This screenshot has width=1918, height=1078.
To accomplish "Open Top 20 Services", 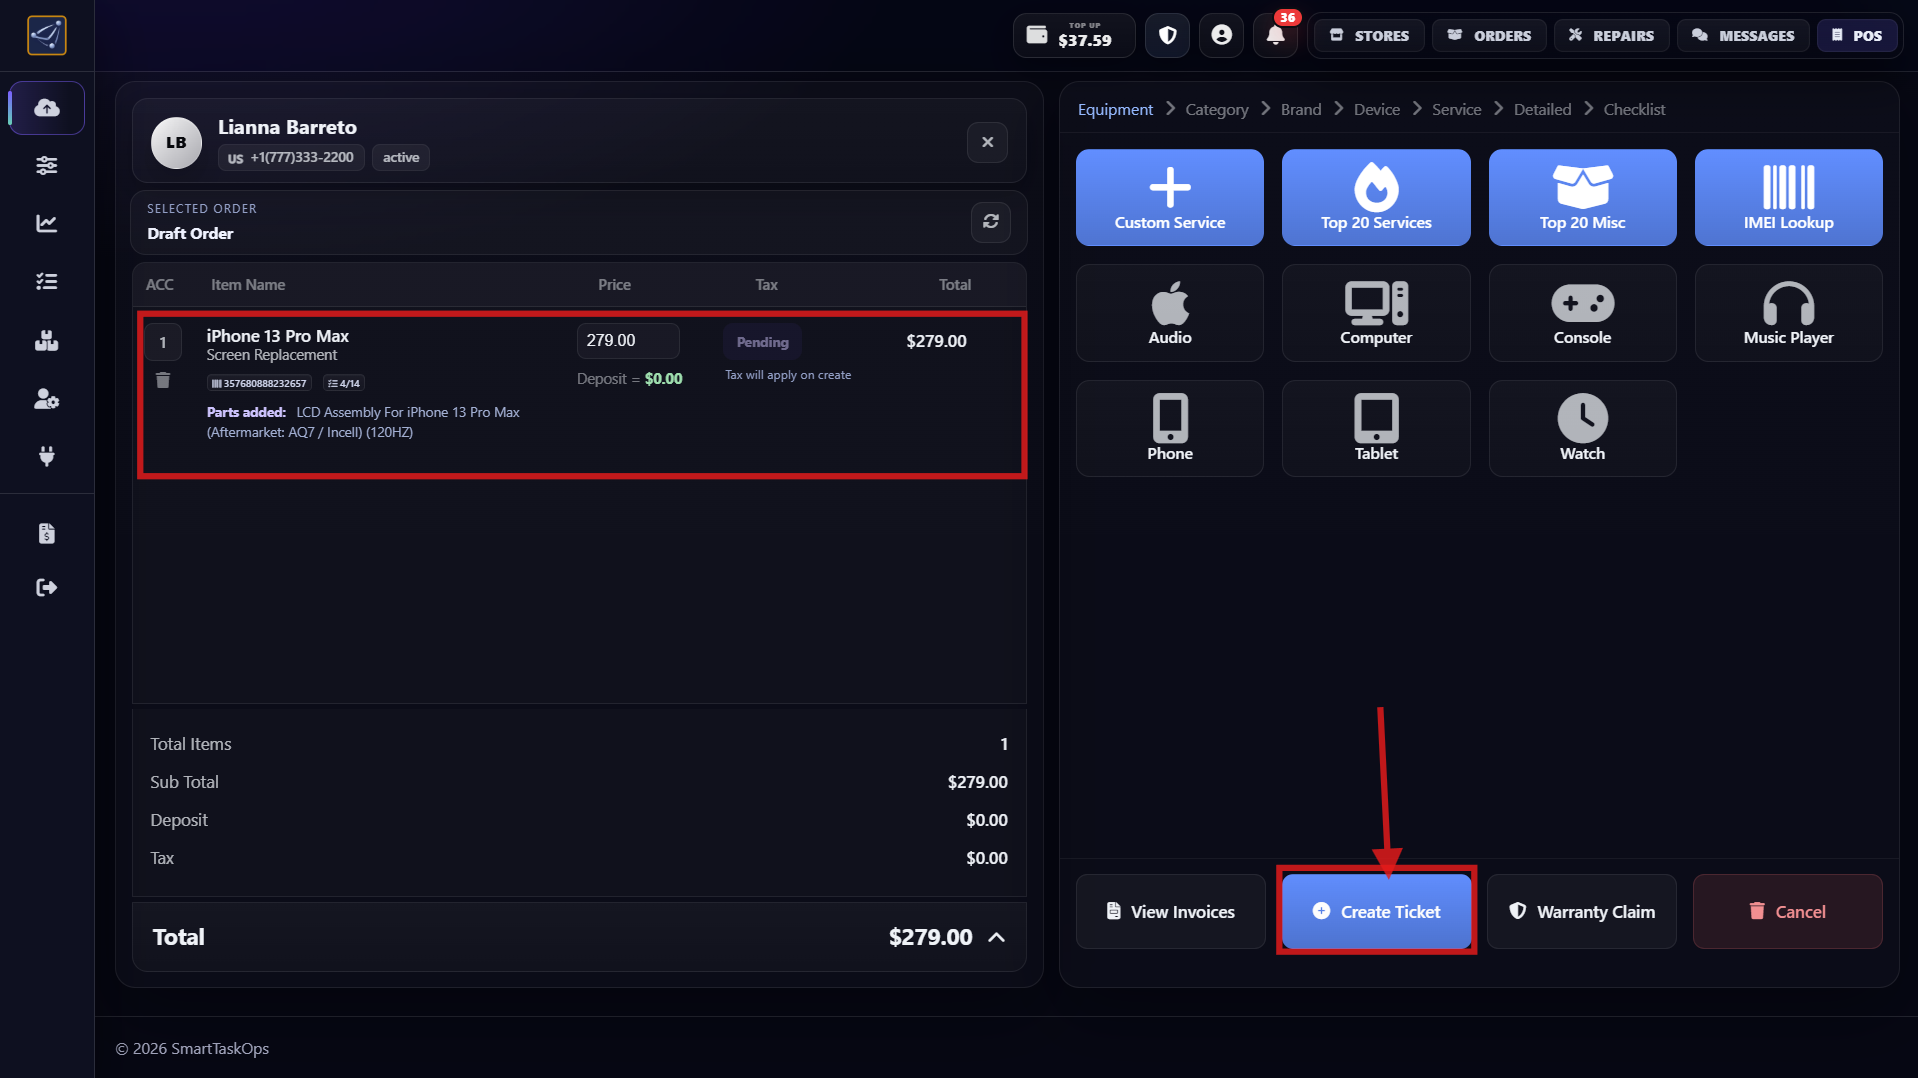I will pyautogui.click(x=1376, y=198).
